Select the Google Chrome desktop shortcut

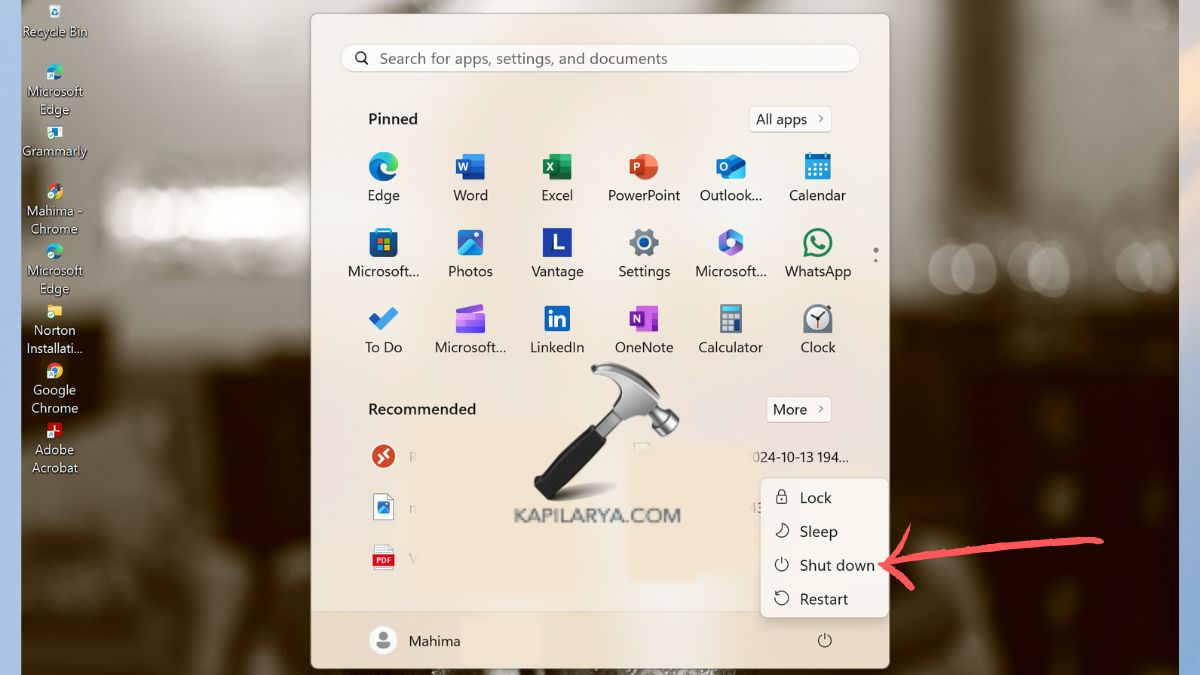pyautogui.click(x=55, y=389)
